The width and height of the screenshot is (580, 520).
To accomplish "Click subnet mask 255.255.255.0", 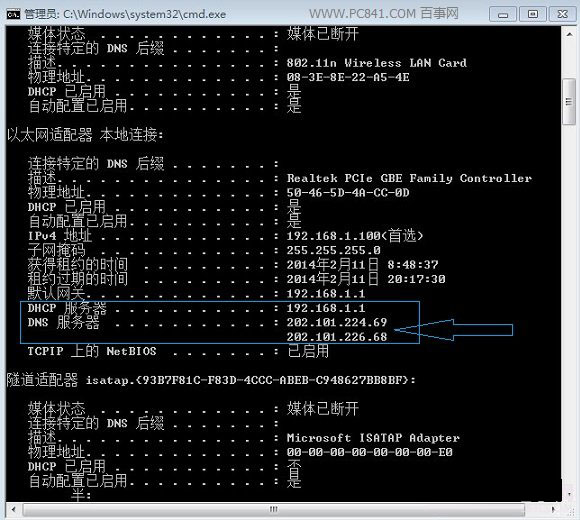I will click(x=333, y=250).
